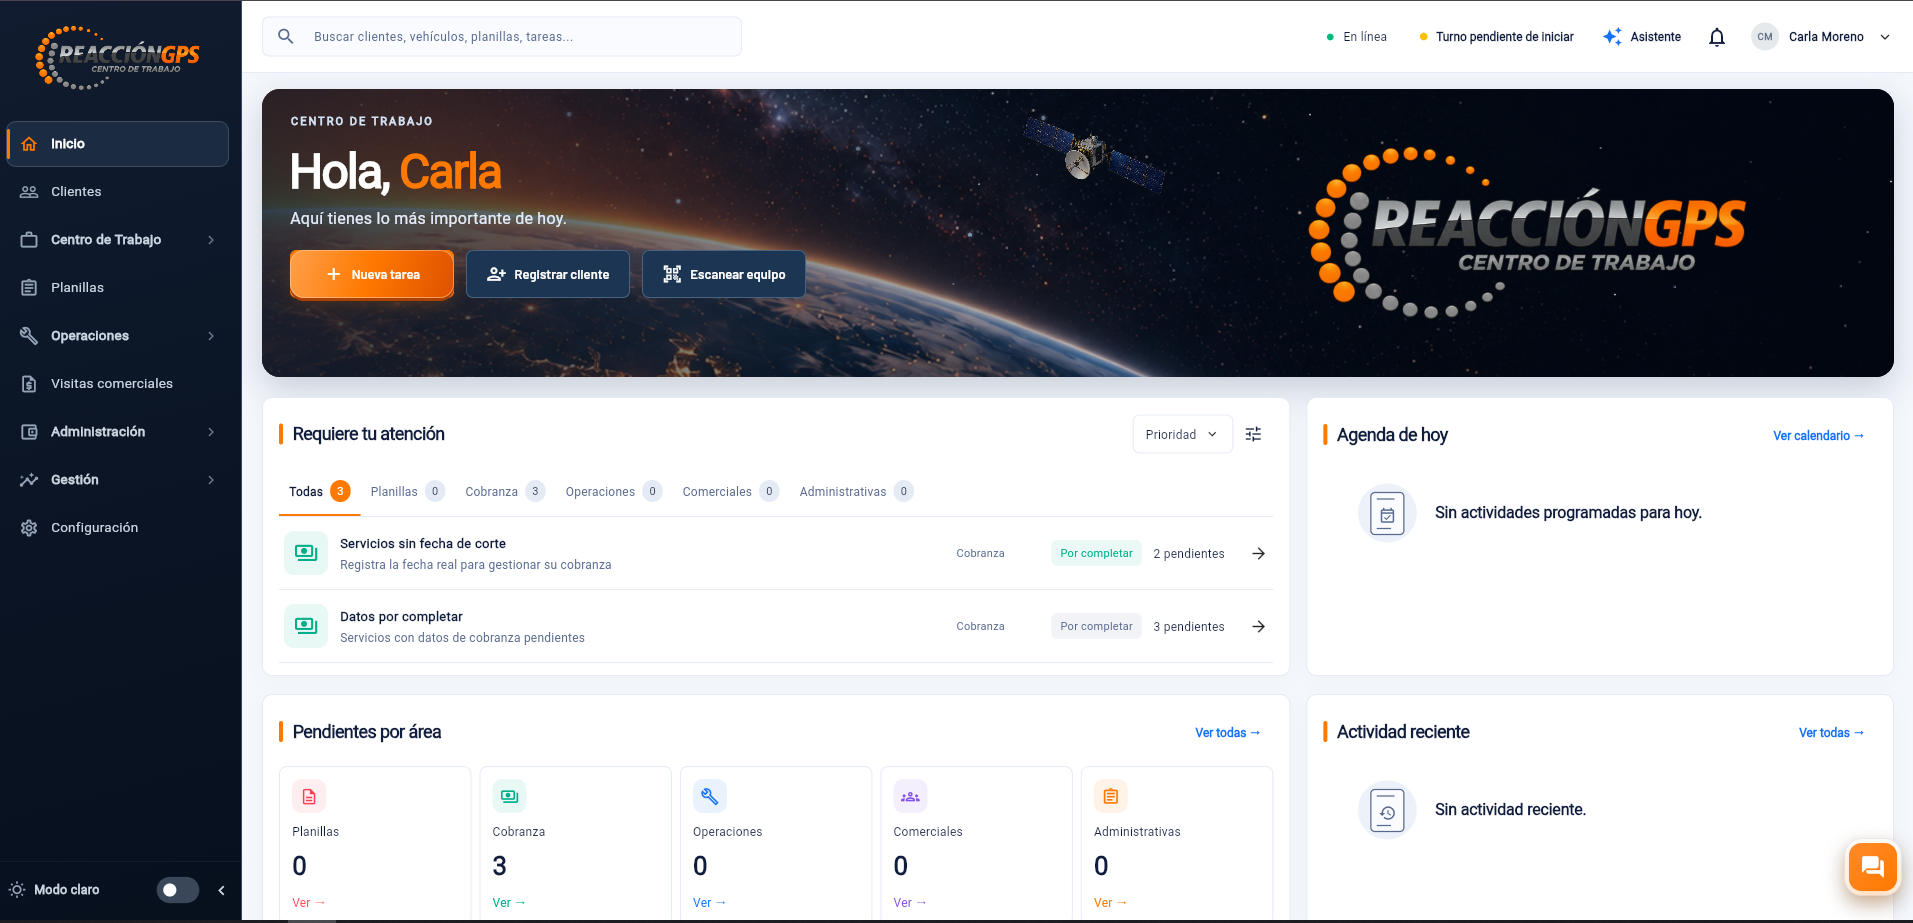Switch to the Administrativas tab

[856, 491]
